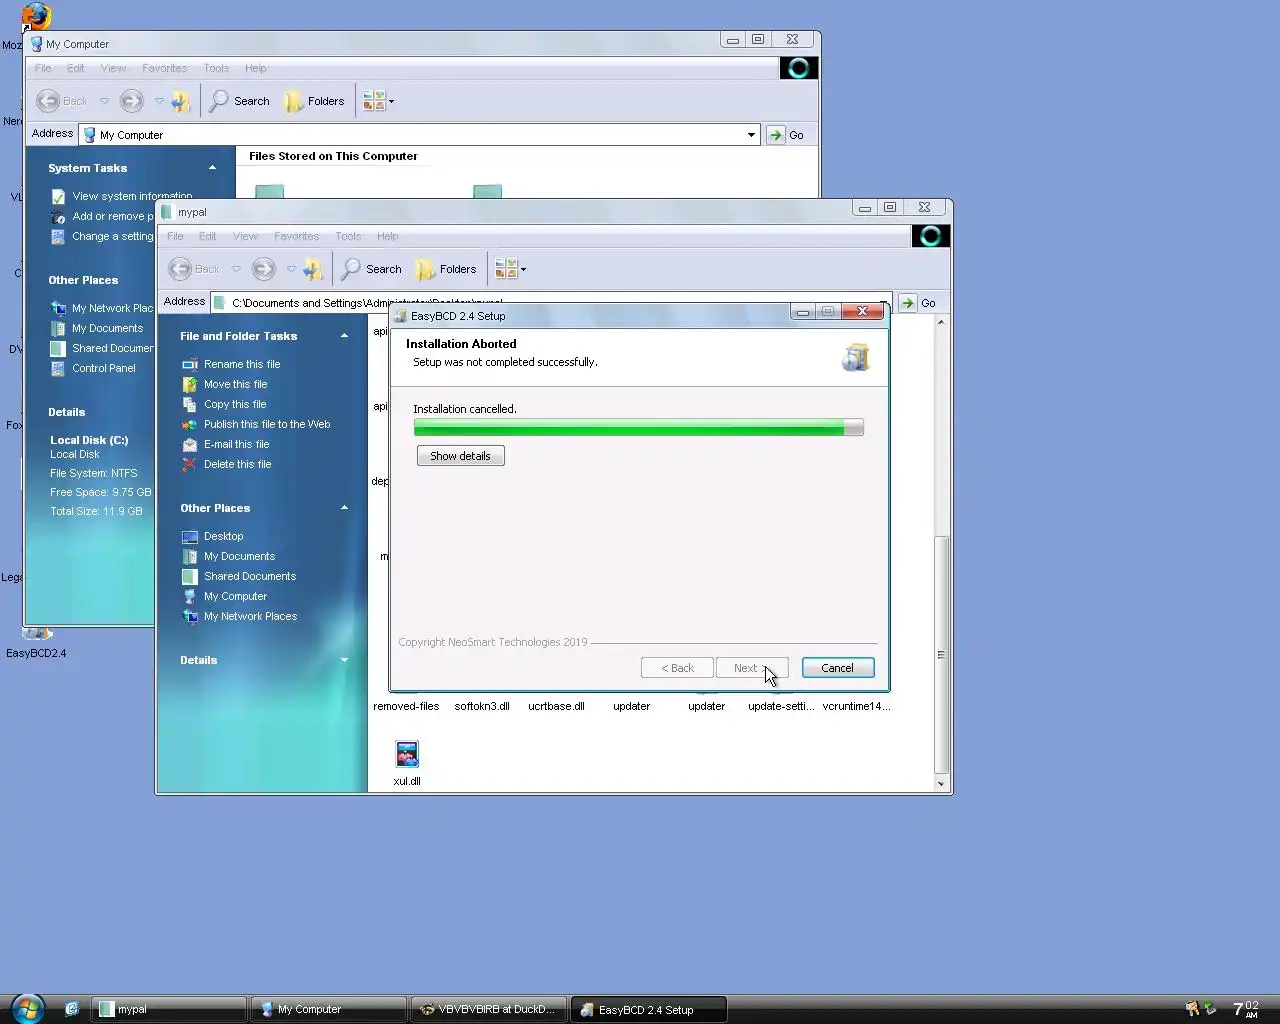Collapse File and Folder Tasks panel

[x=344, y=336]
